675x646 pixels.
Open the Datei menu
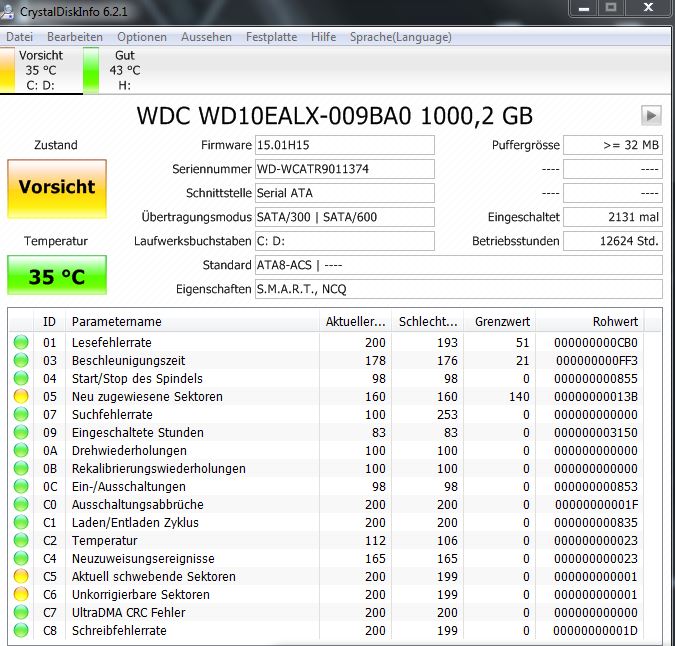[19, 37]
